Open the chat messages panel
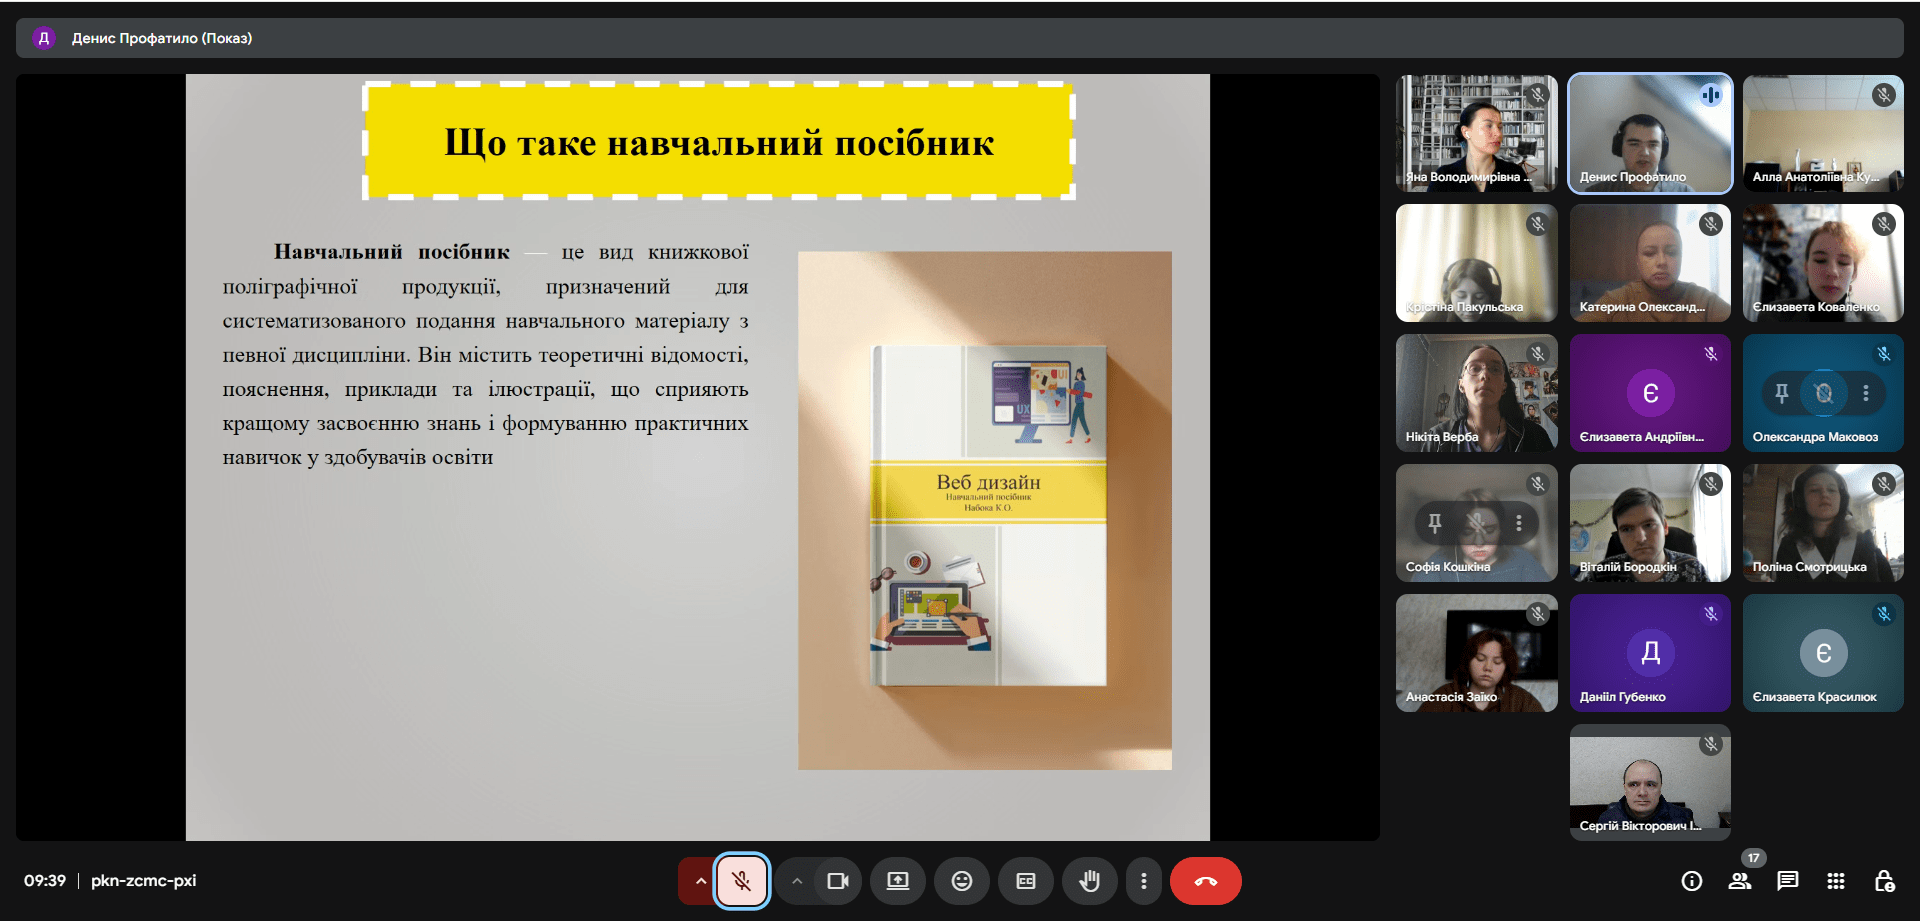The image size is (1920, 921). [1787, 881]
